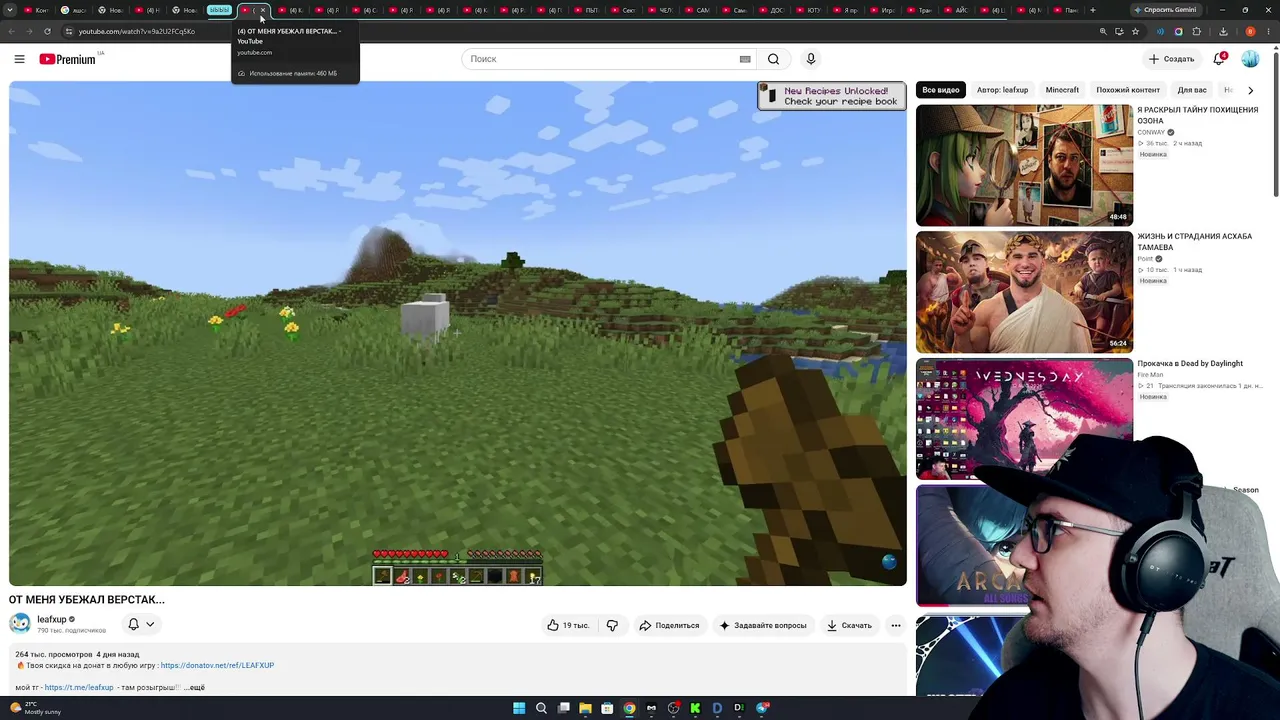
Task: Open the browser tab search dropdown
Action: (x=11, y=10)
